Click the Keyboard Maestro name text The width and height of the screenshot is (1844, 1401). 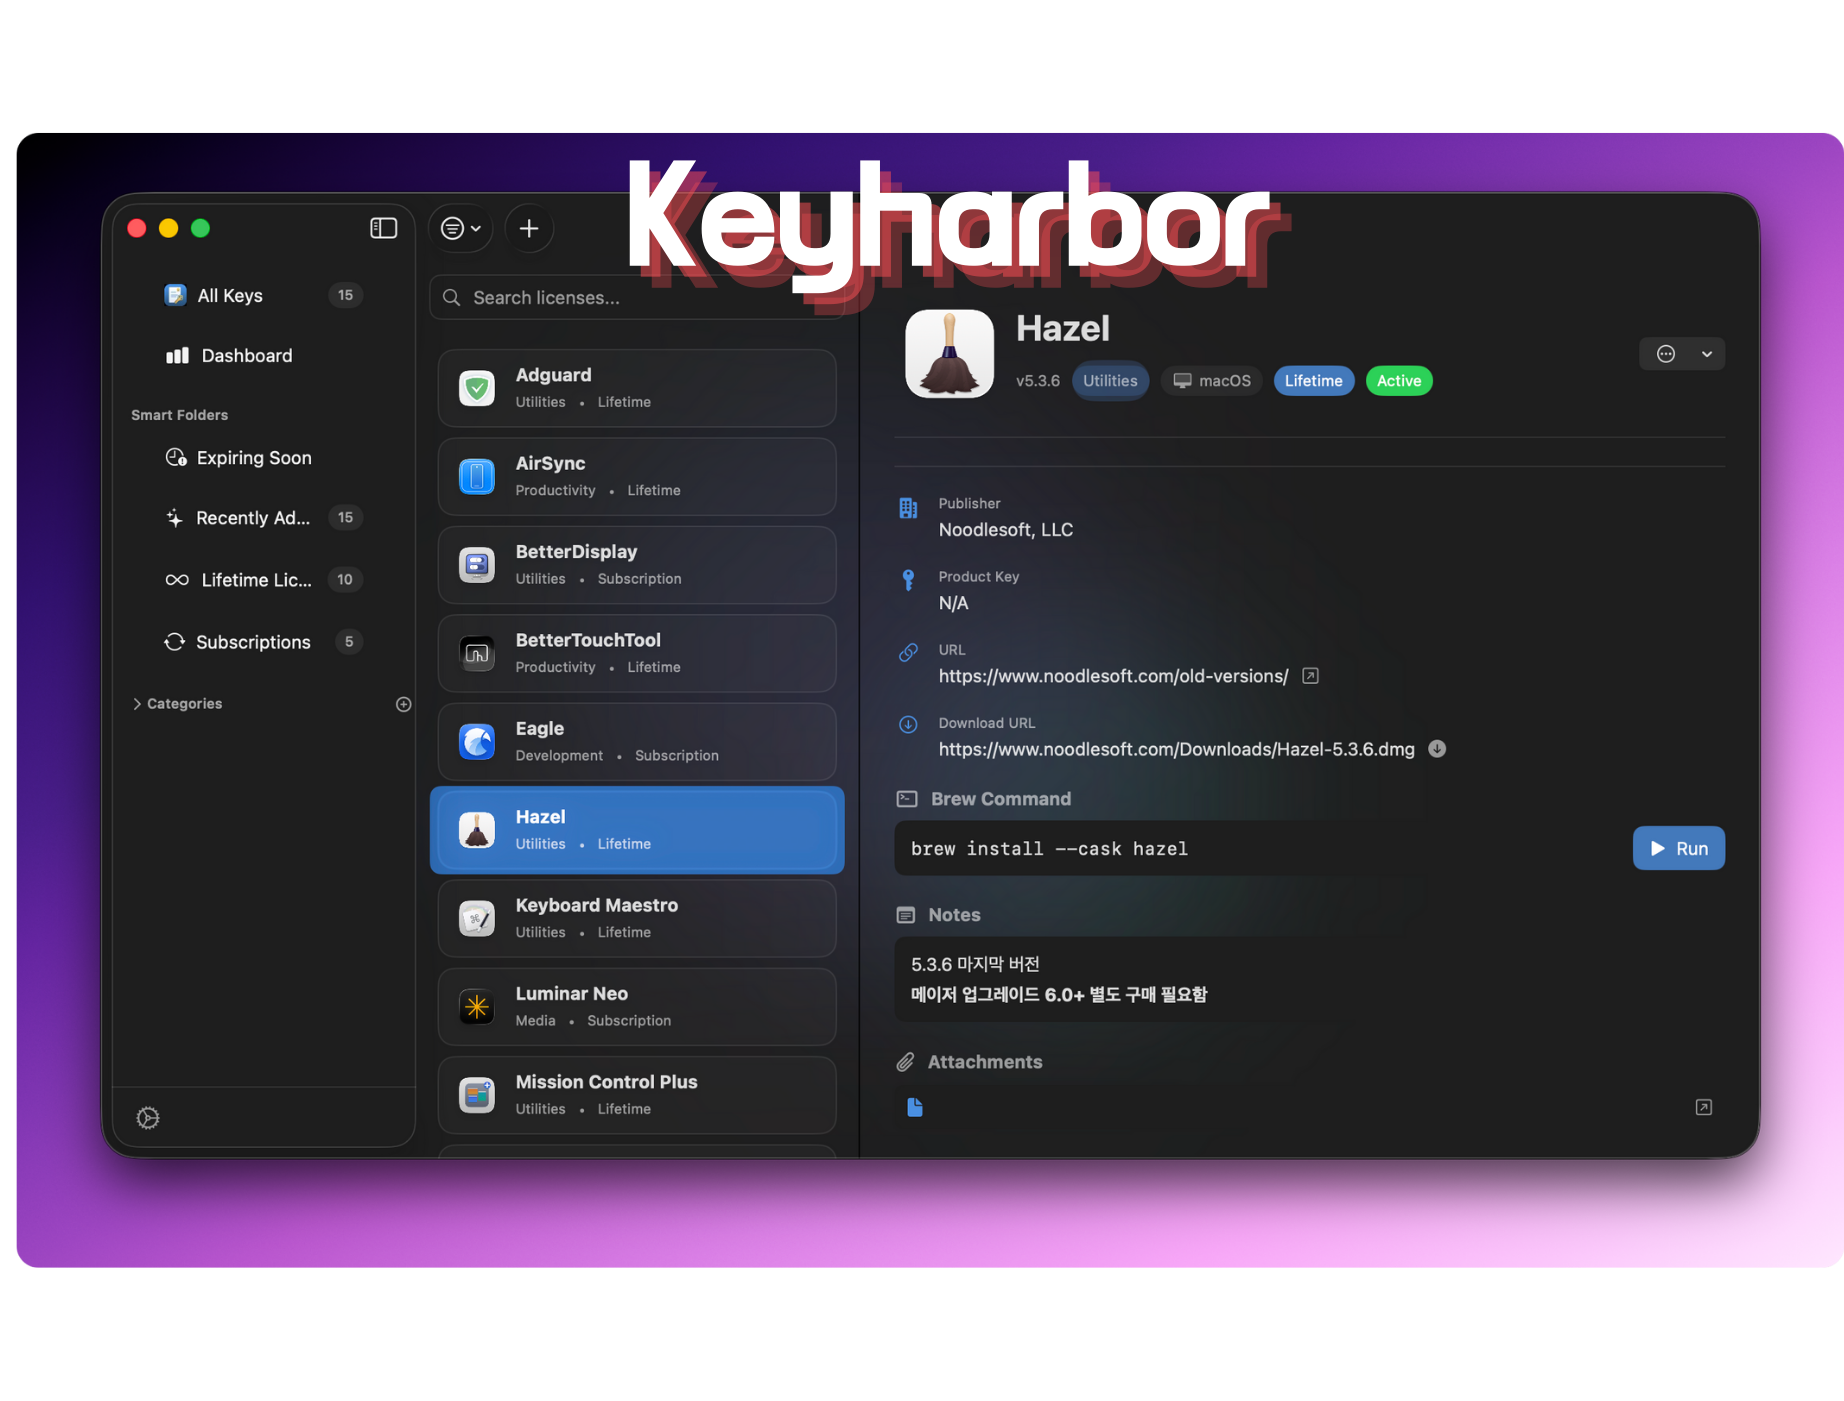coord(597,905)
